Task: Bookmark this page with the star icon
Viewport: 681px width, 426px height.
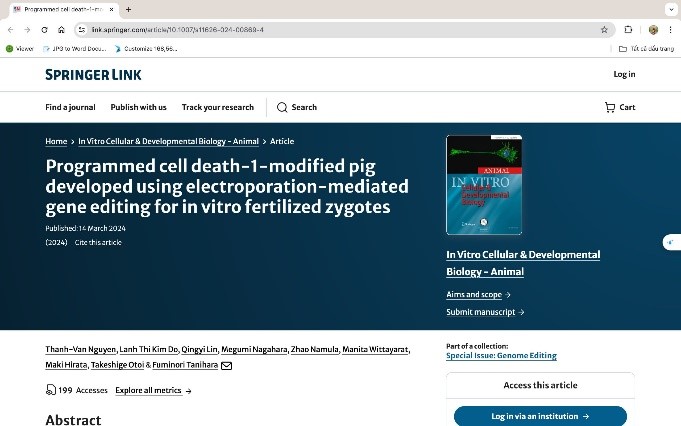Action: [604, 30]
